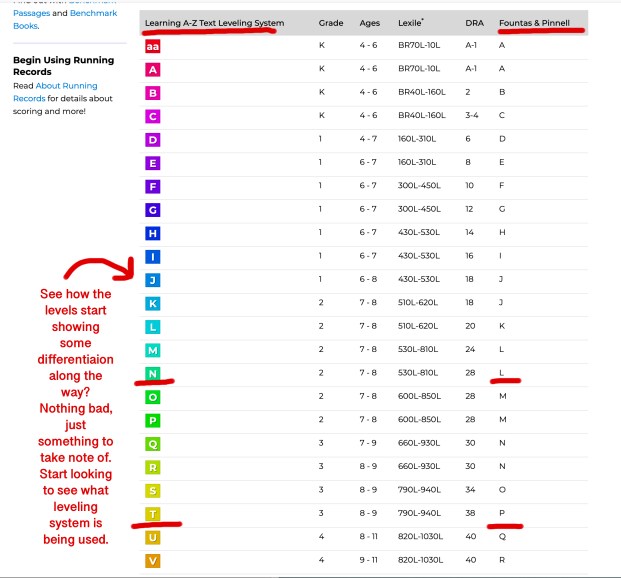Screen dimensions: 621x578
Task: Open the level V orange badge
Action: (152, 560)
